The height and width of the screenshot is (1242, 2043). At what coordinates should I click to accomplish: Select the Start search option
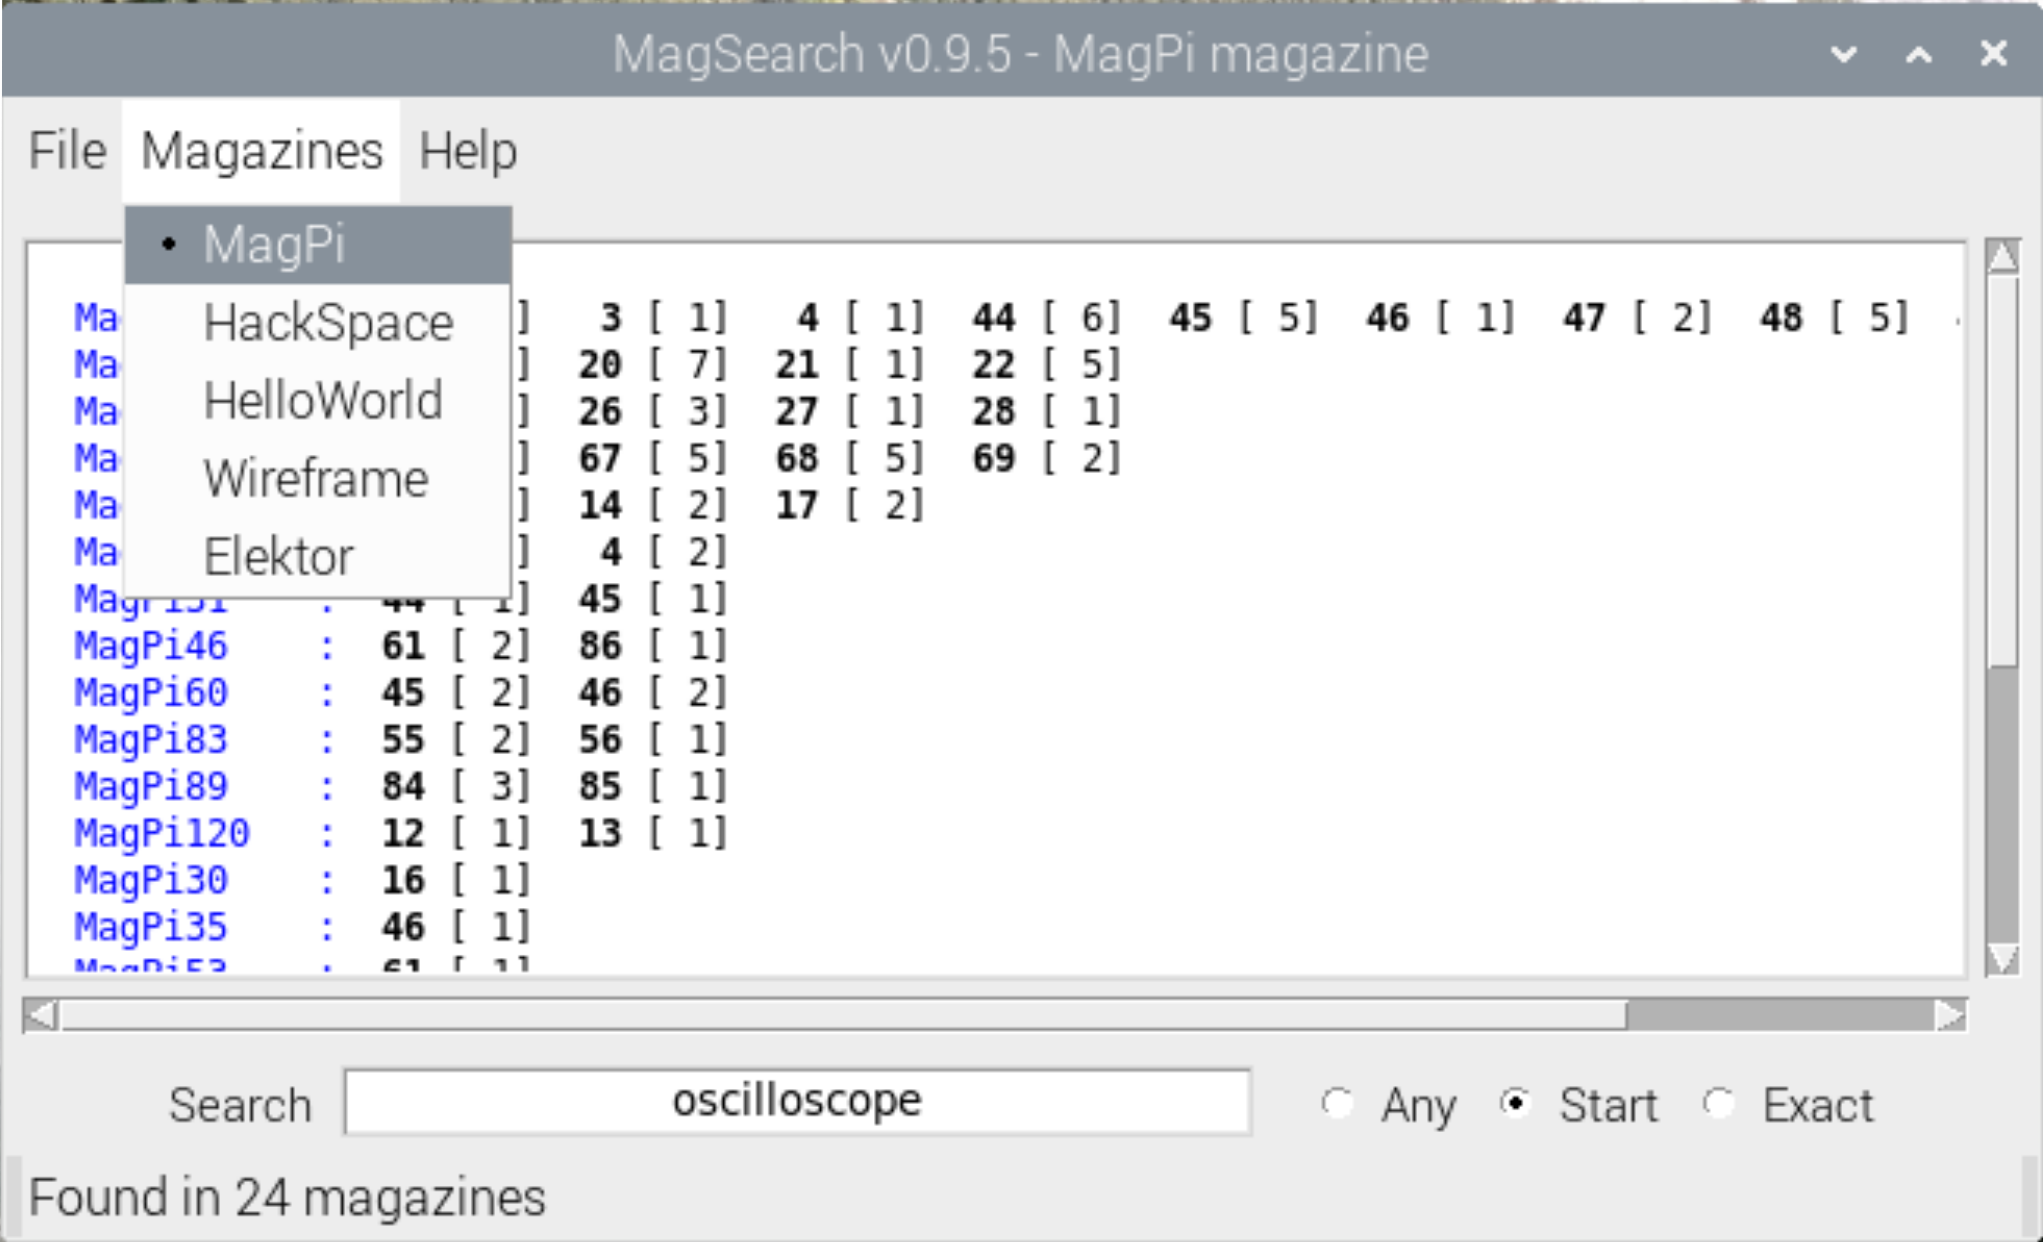tap(1518, 1103)
